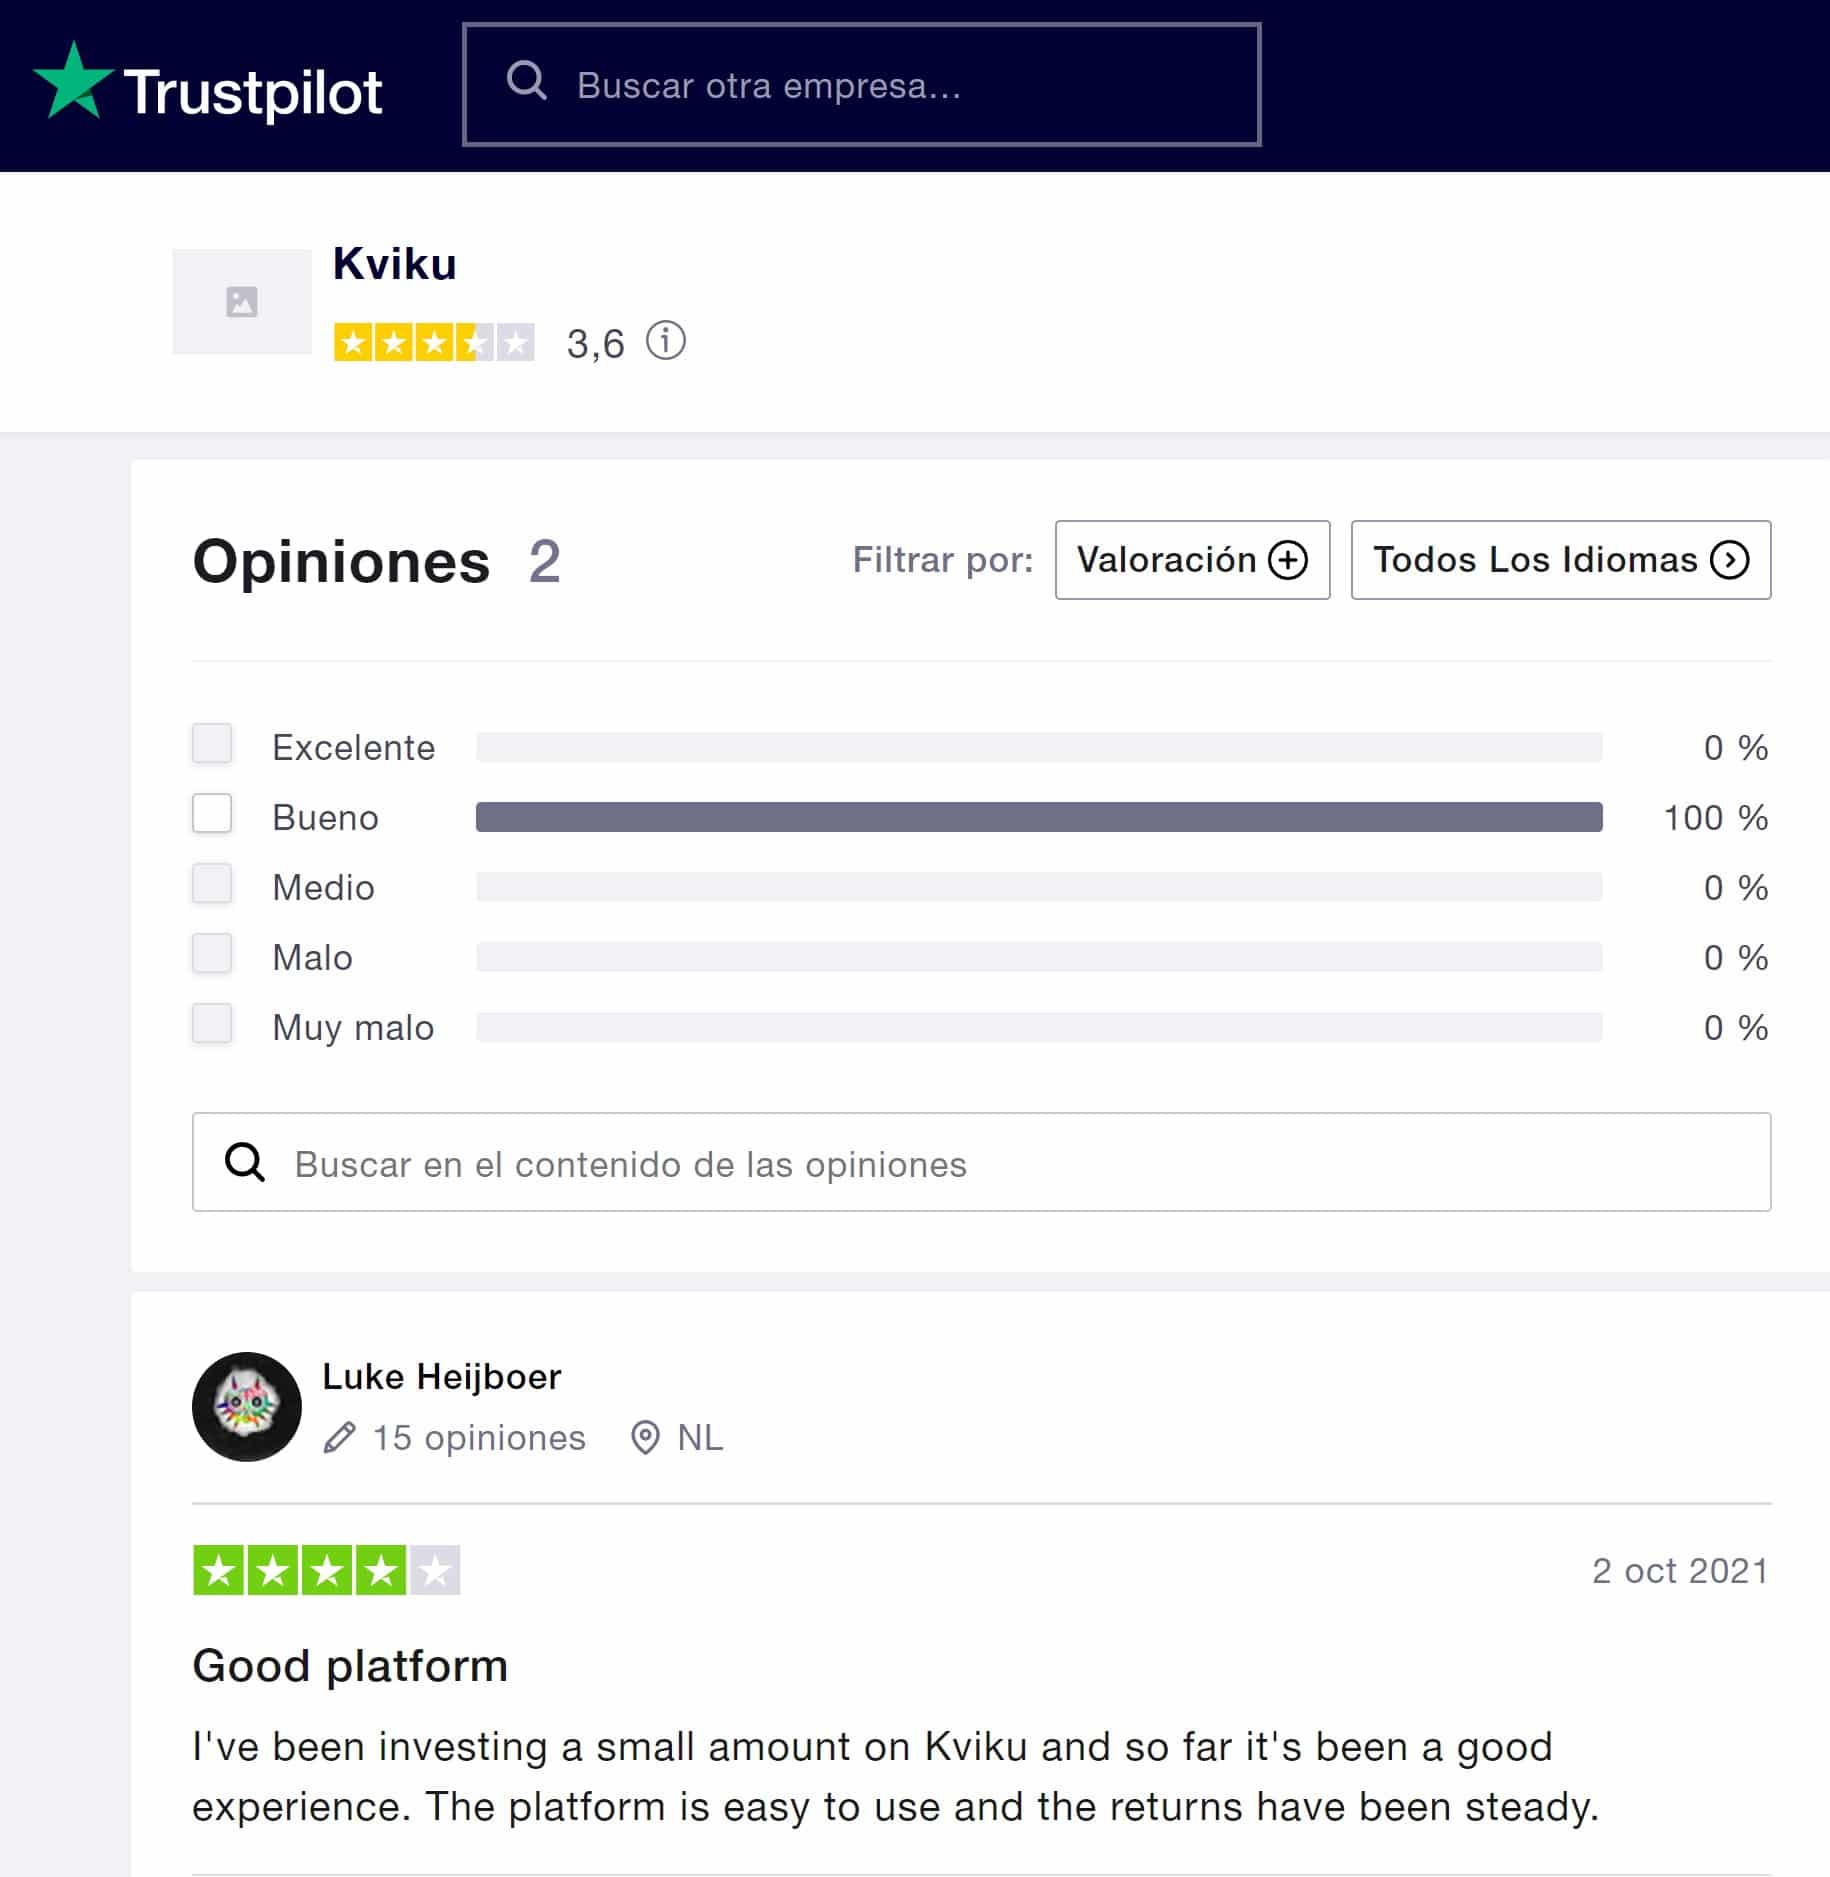
Task: Click the review content search magnifier icon
Action: tap(245, 1162)
